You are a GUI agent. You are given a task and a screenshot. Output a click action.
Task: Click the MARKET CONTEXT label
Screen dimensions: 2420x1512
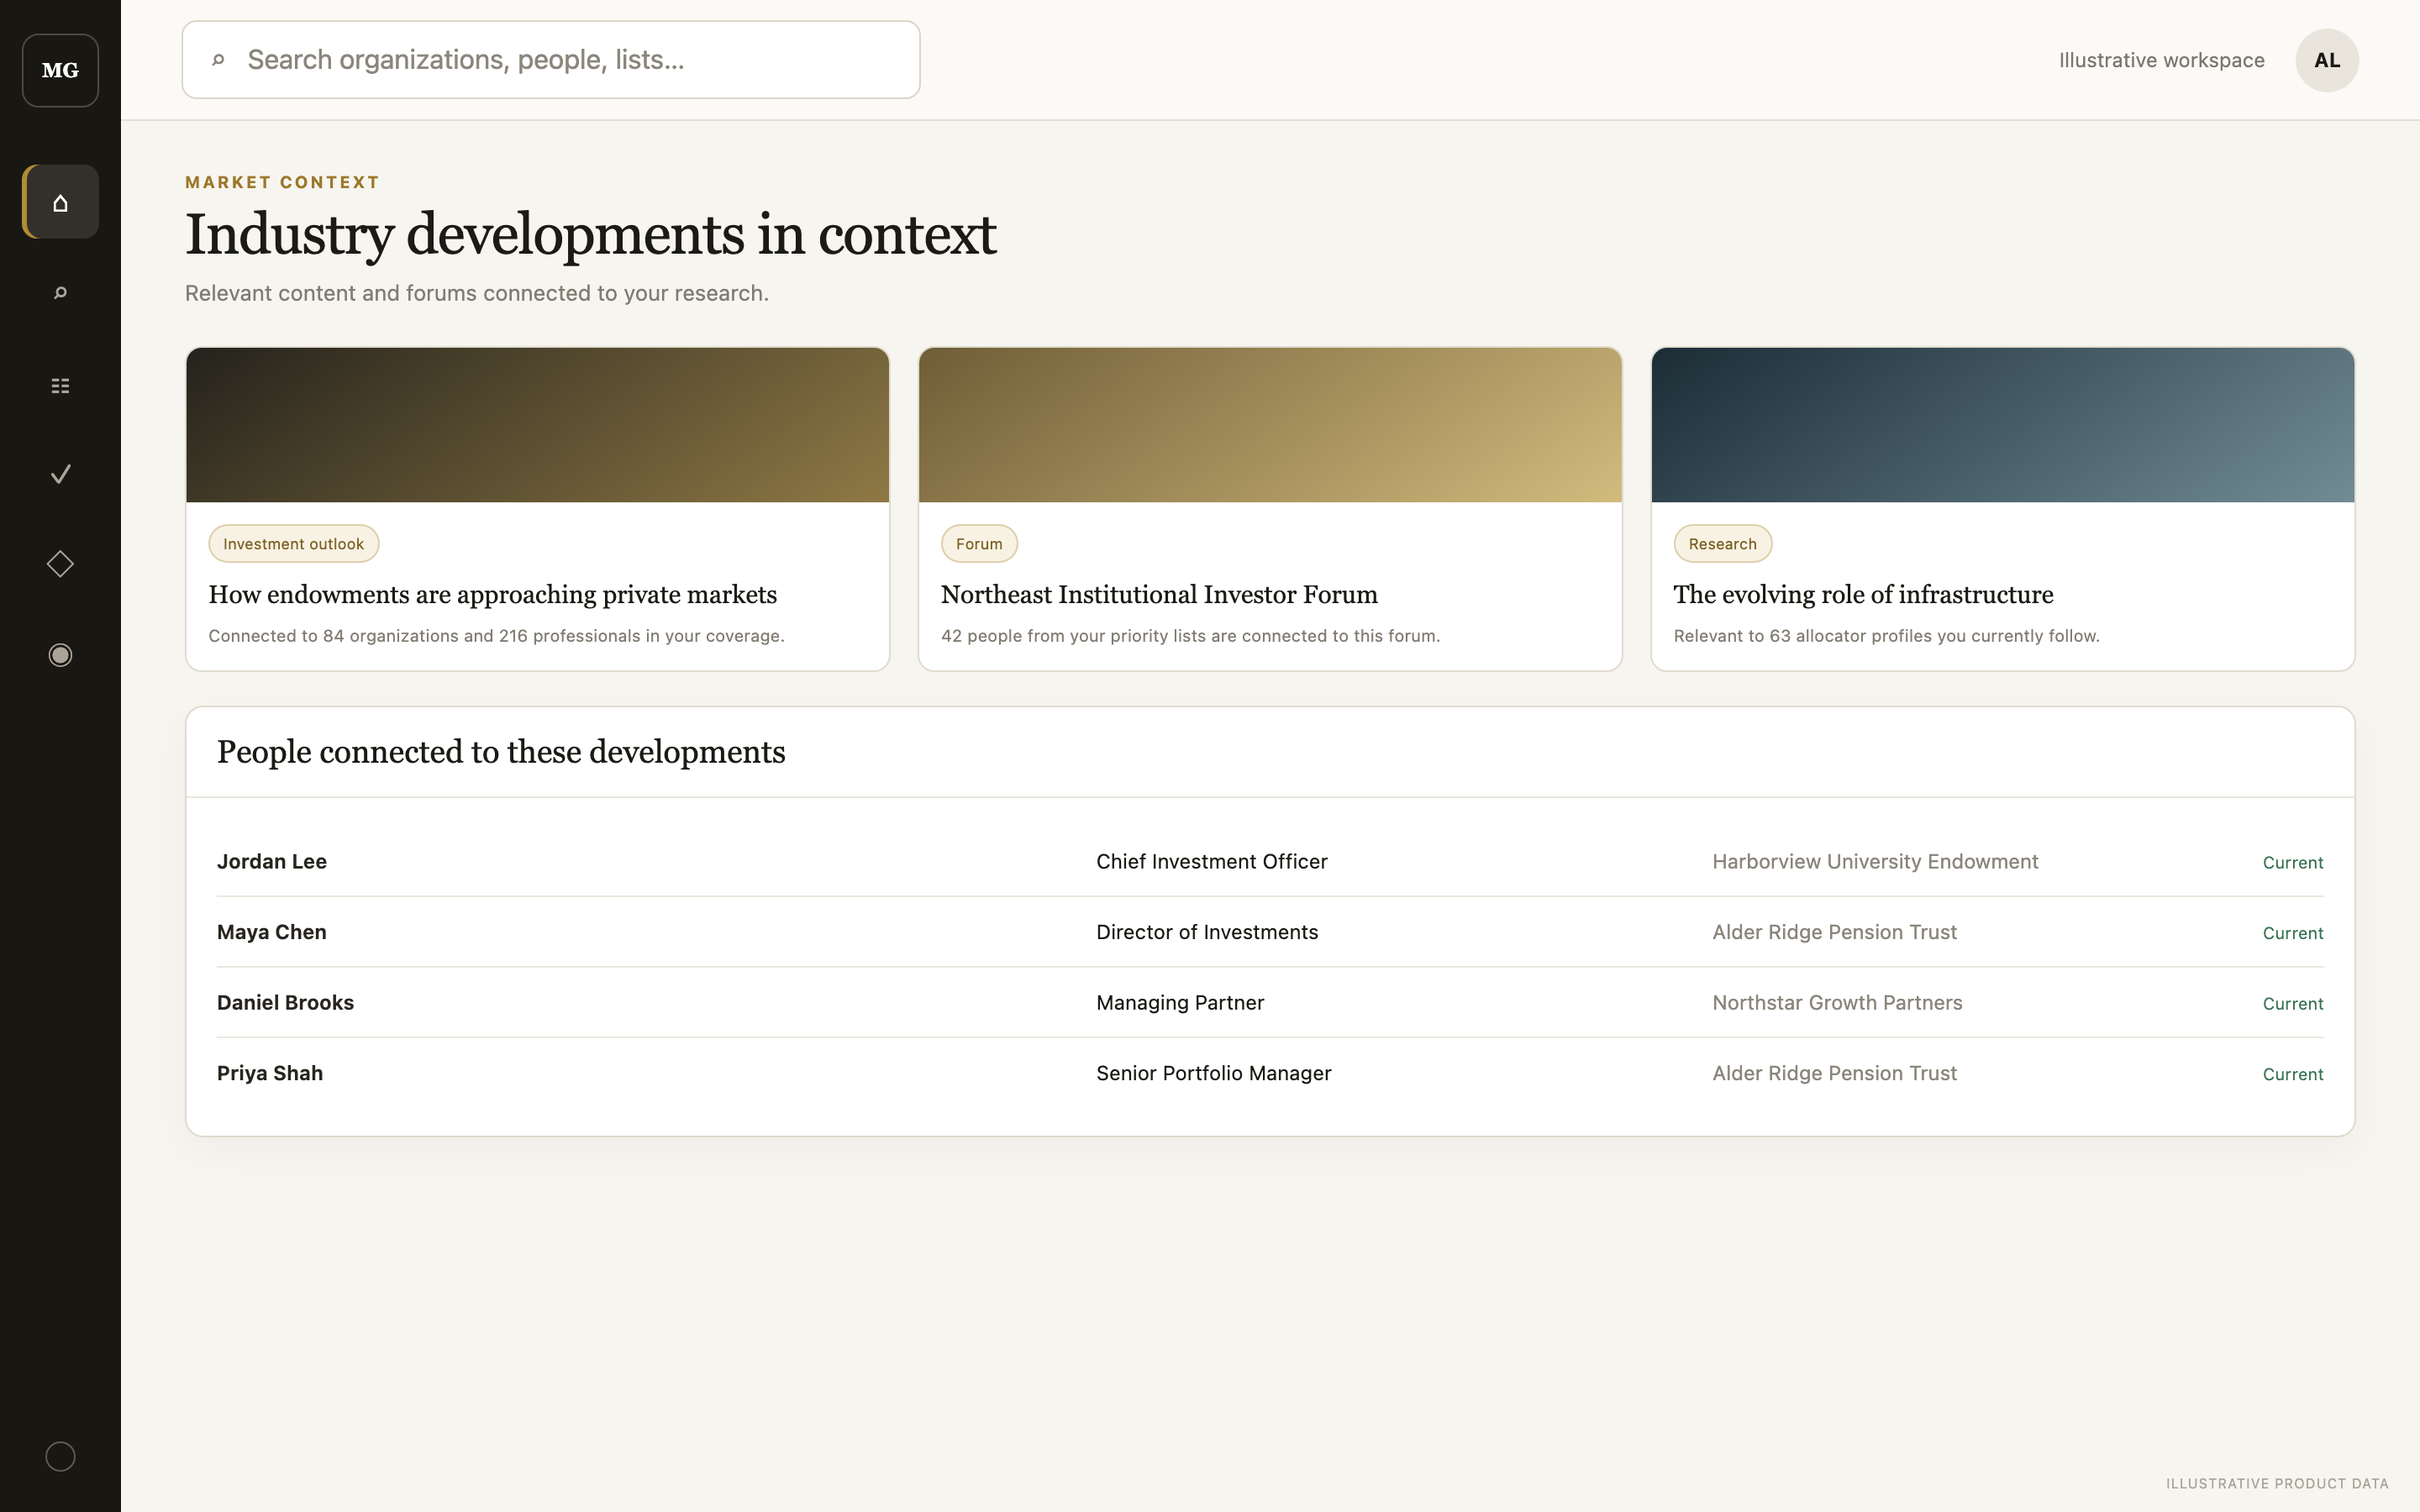pos(282,182)
